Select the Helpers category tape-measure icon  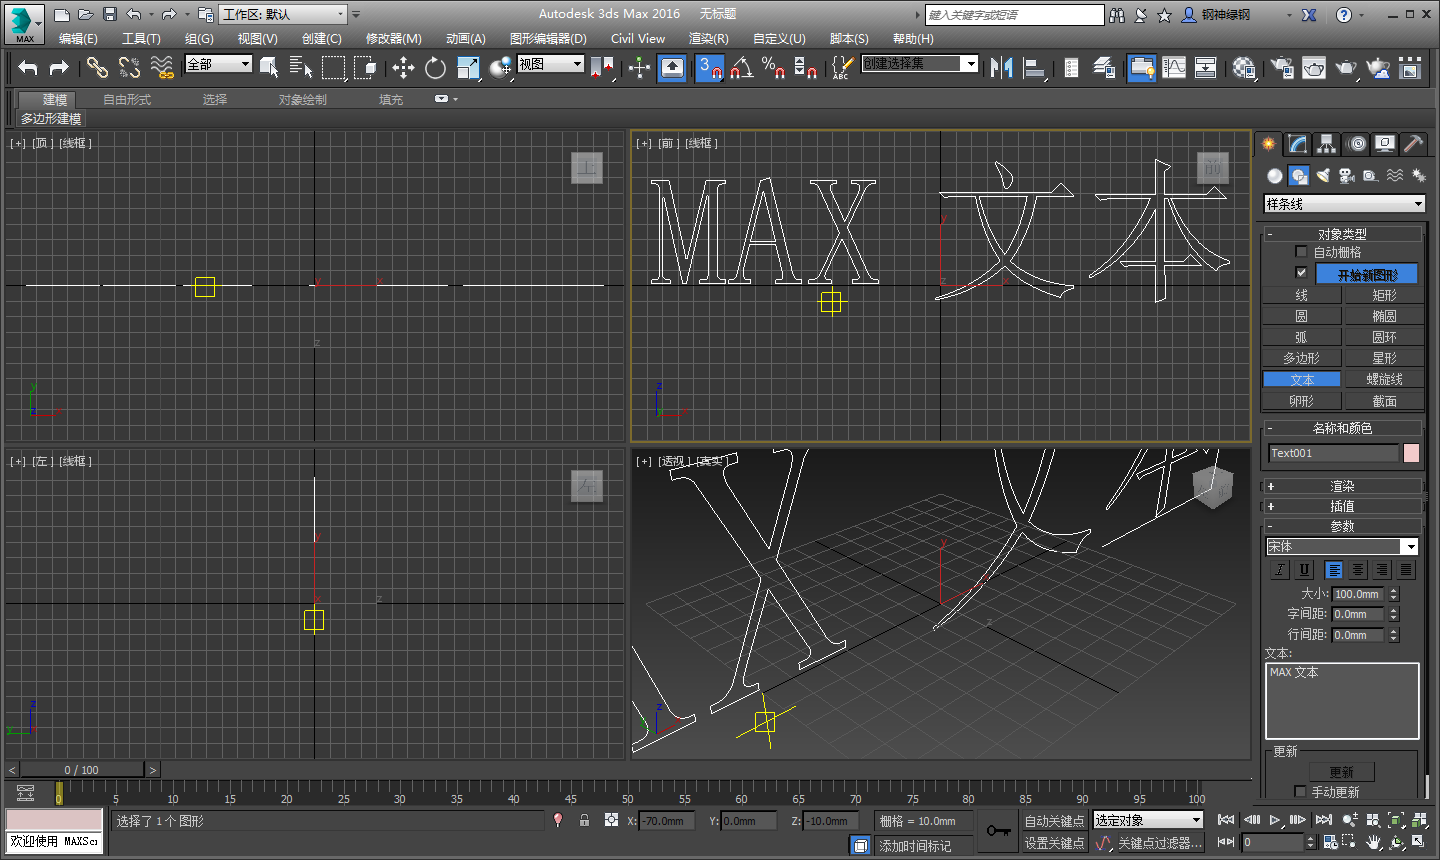pos(1370,175)
